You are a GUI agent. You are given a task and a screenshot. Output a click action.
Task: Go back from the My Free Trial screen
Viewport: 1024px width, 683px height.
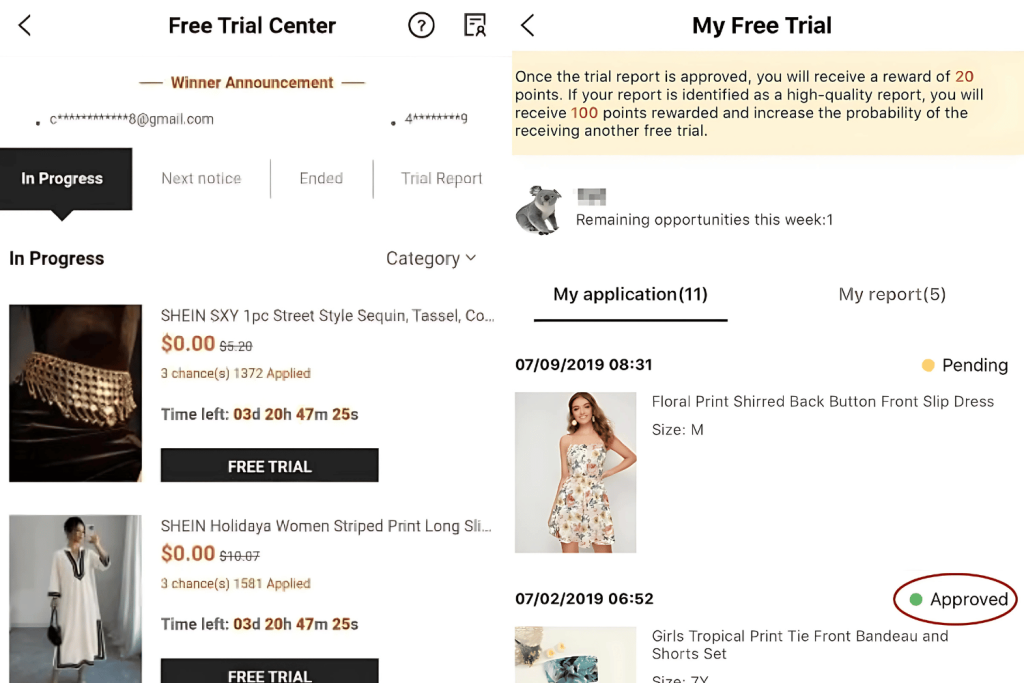pos(527,25)
